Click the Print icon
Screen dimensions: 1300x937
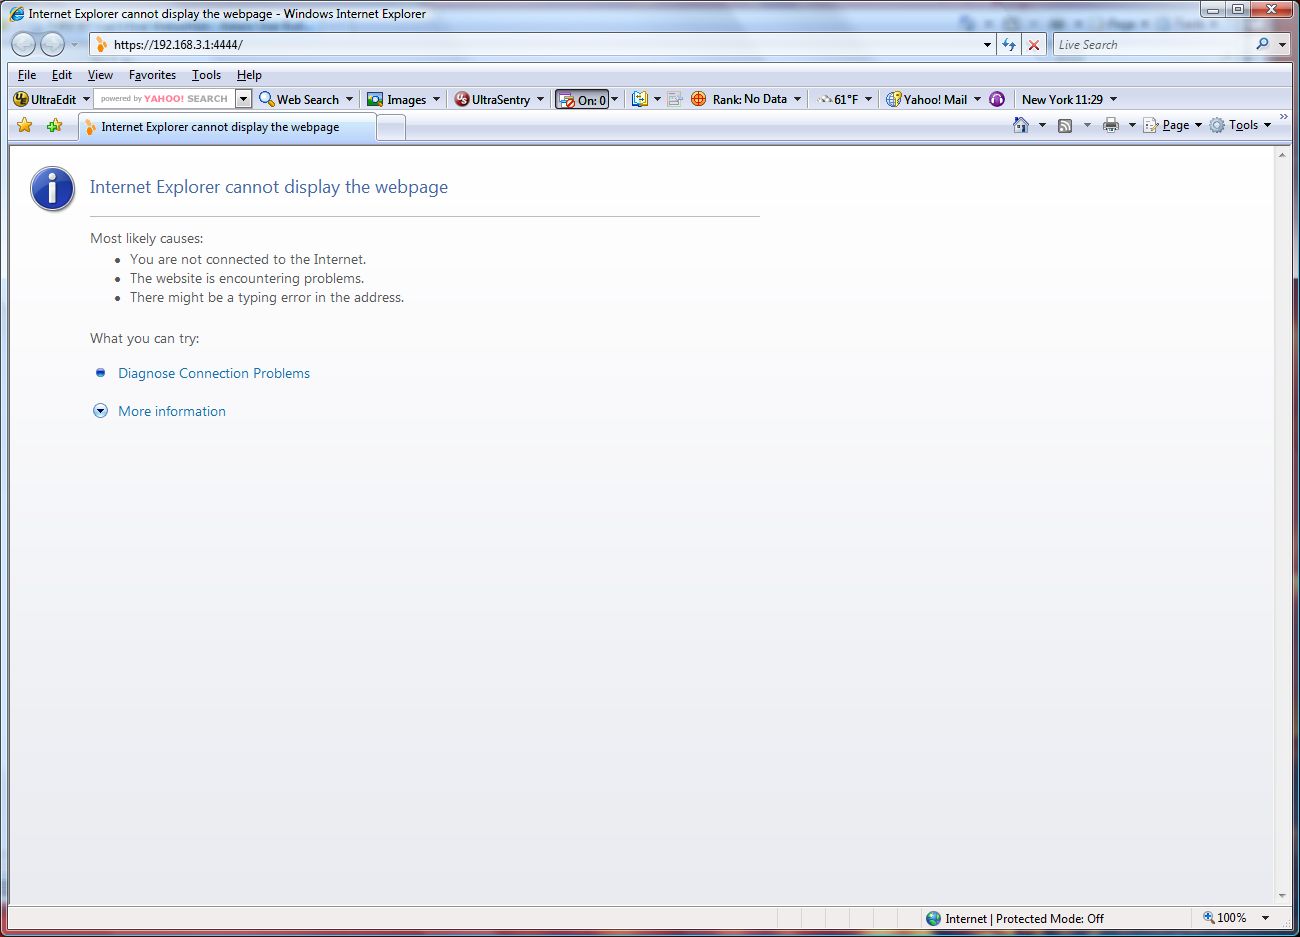(1110, 125)
